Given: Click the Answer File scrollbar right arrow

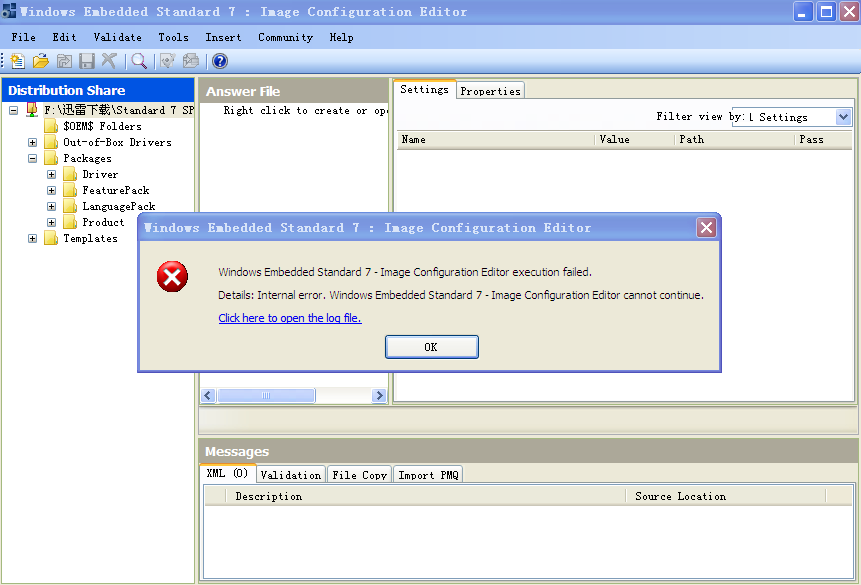Looking at the screenshot, I should coord(379,395).
